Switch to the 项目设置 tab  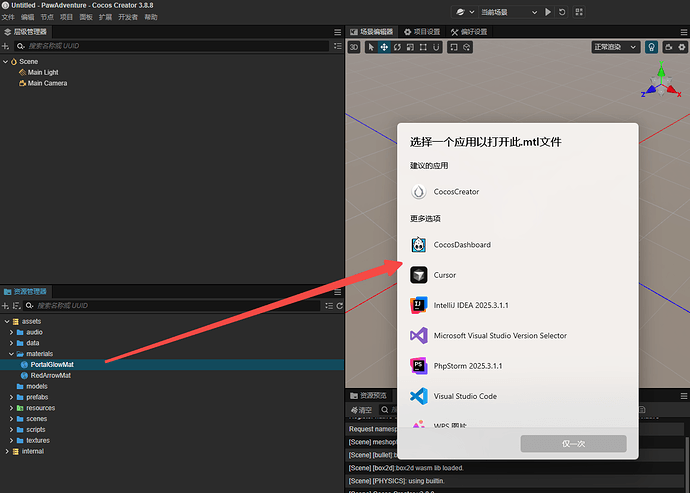(422, 32)
